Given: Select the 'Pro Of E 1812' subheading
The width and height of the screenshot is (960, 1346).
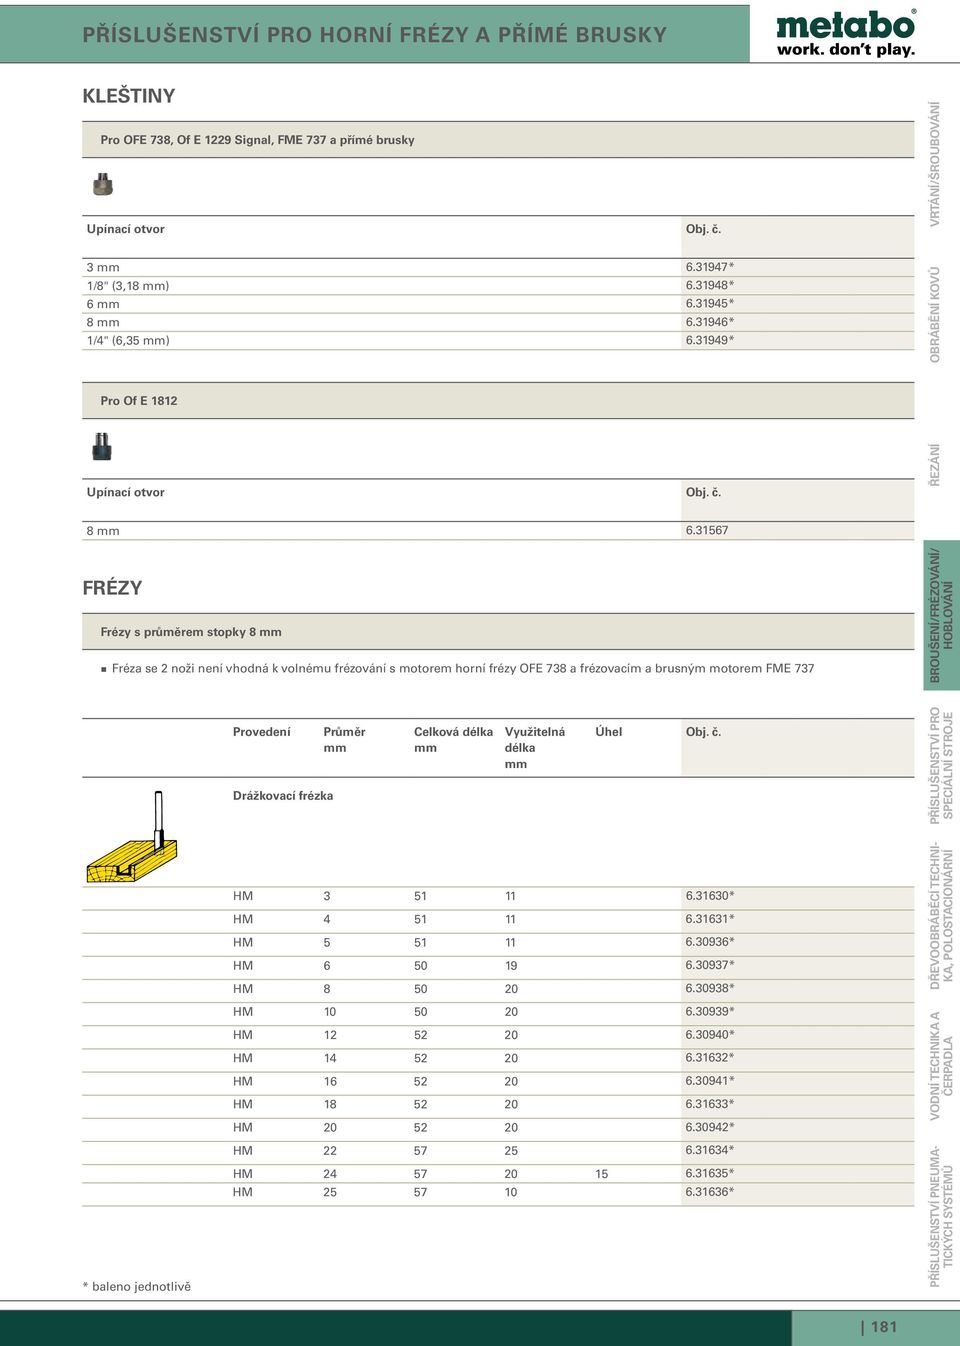Looking at the screenshot, I should pyautogui.click(x=139, y=401).
